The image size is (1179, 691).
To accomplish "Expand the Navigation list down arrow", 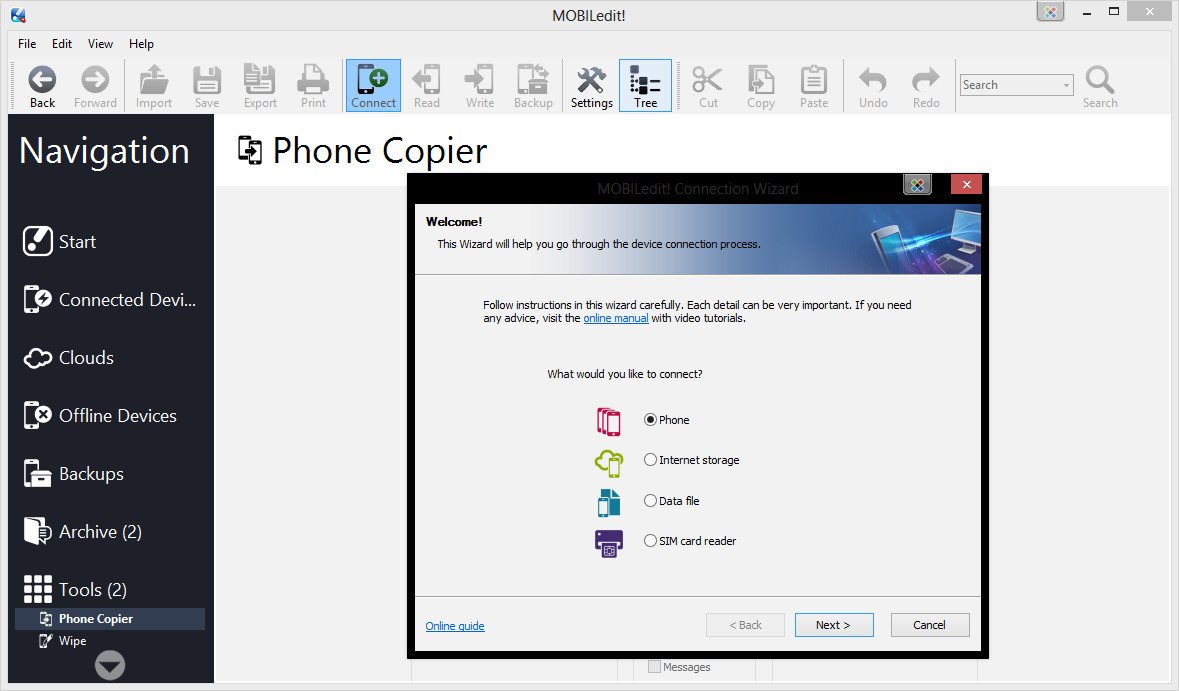I will [110, 665].
